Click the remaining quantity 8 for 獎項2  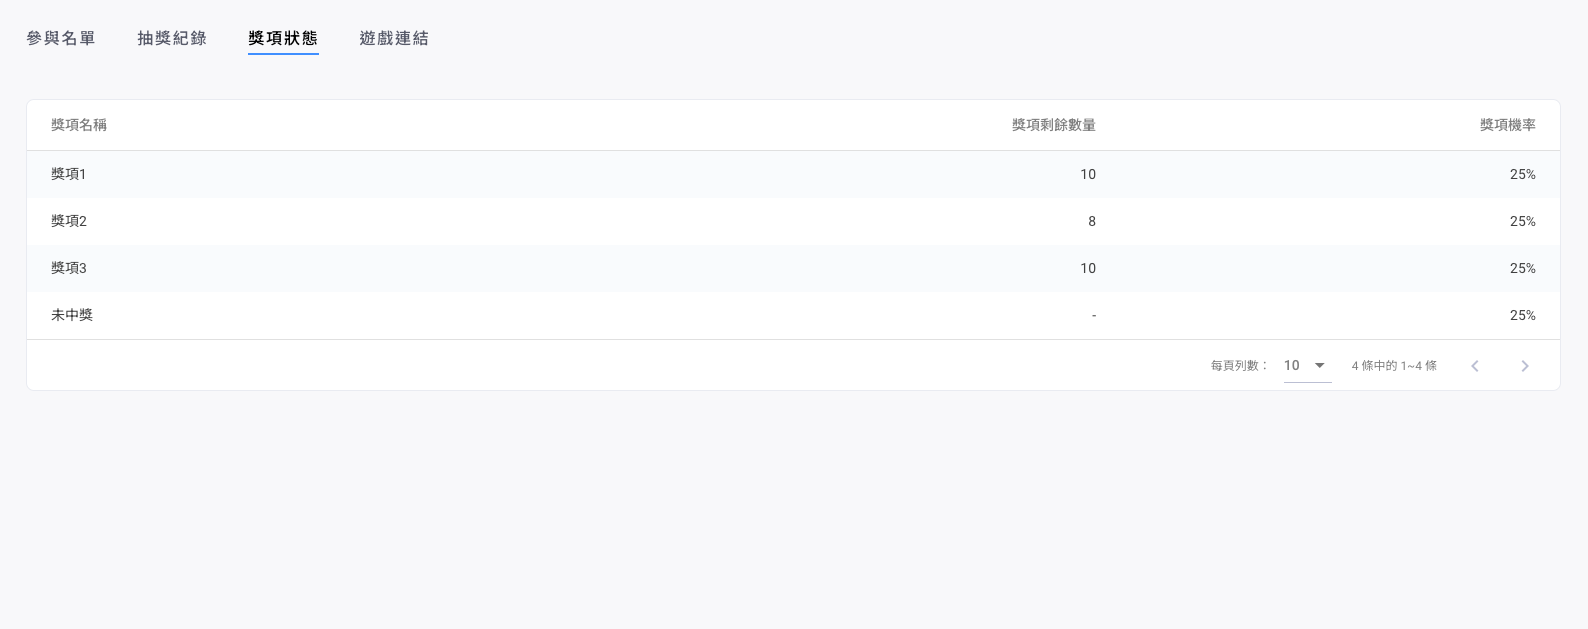[x=1091, y=221]
